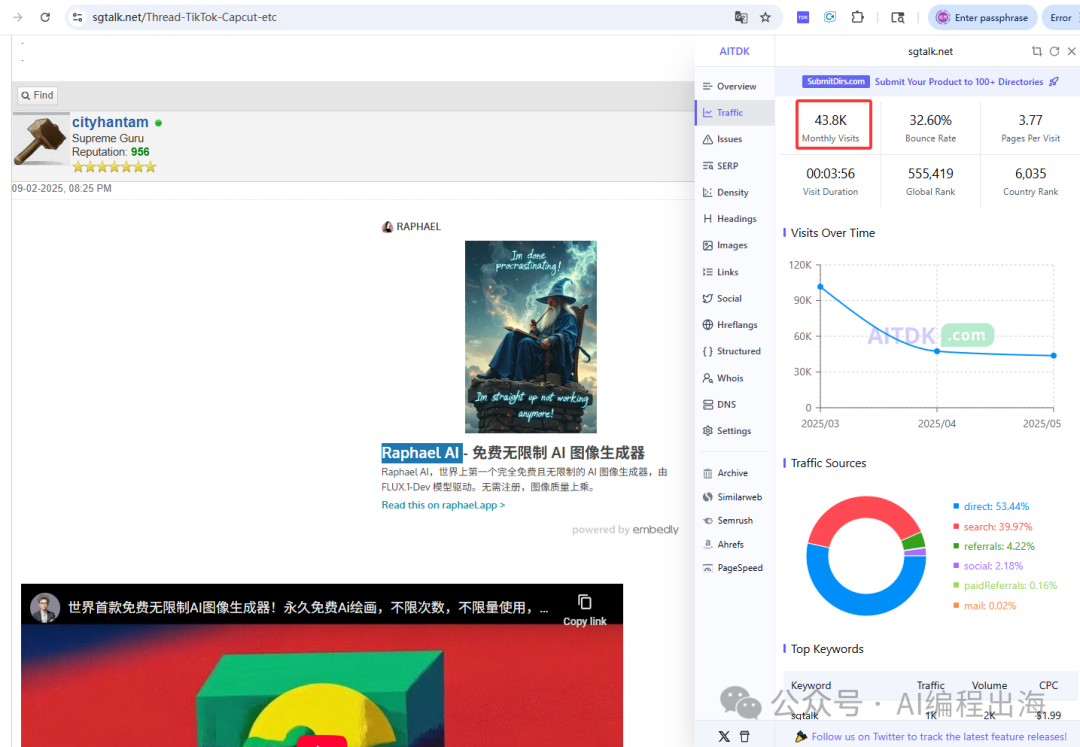Click the Error button in toolbar
Image resolution: width=1080 pixels, height=747 pixels.
click(1061, 17)
